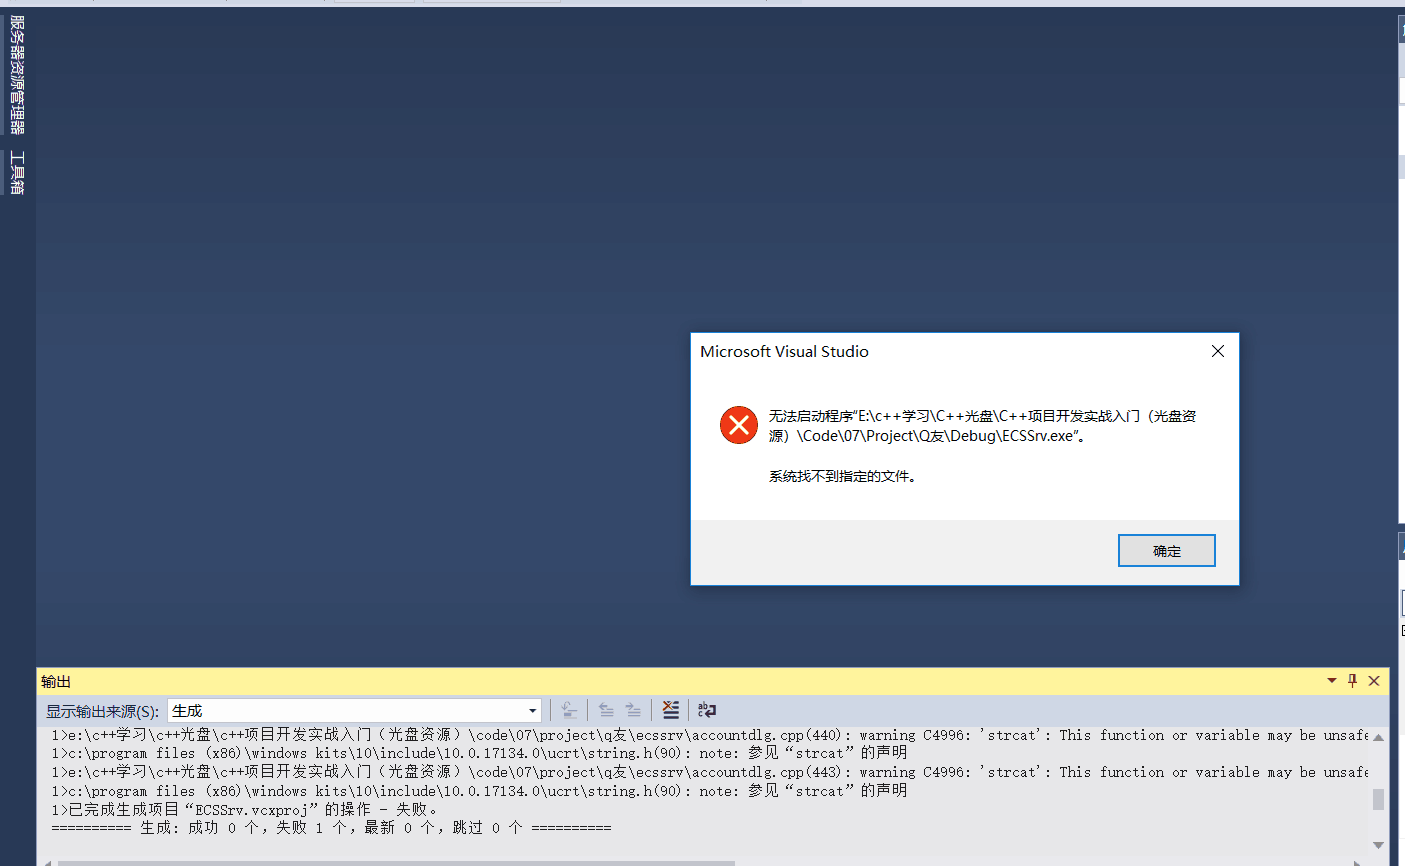Toggle auto-hide pin on the Output panel

pos(1352,681)
